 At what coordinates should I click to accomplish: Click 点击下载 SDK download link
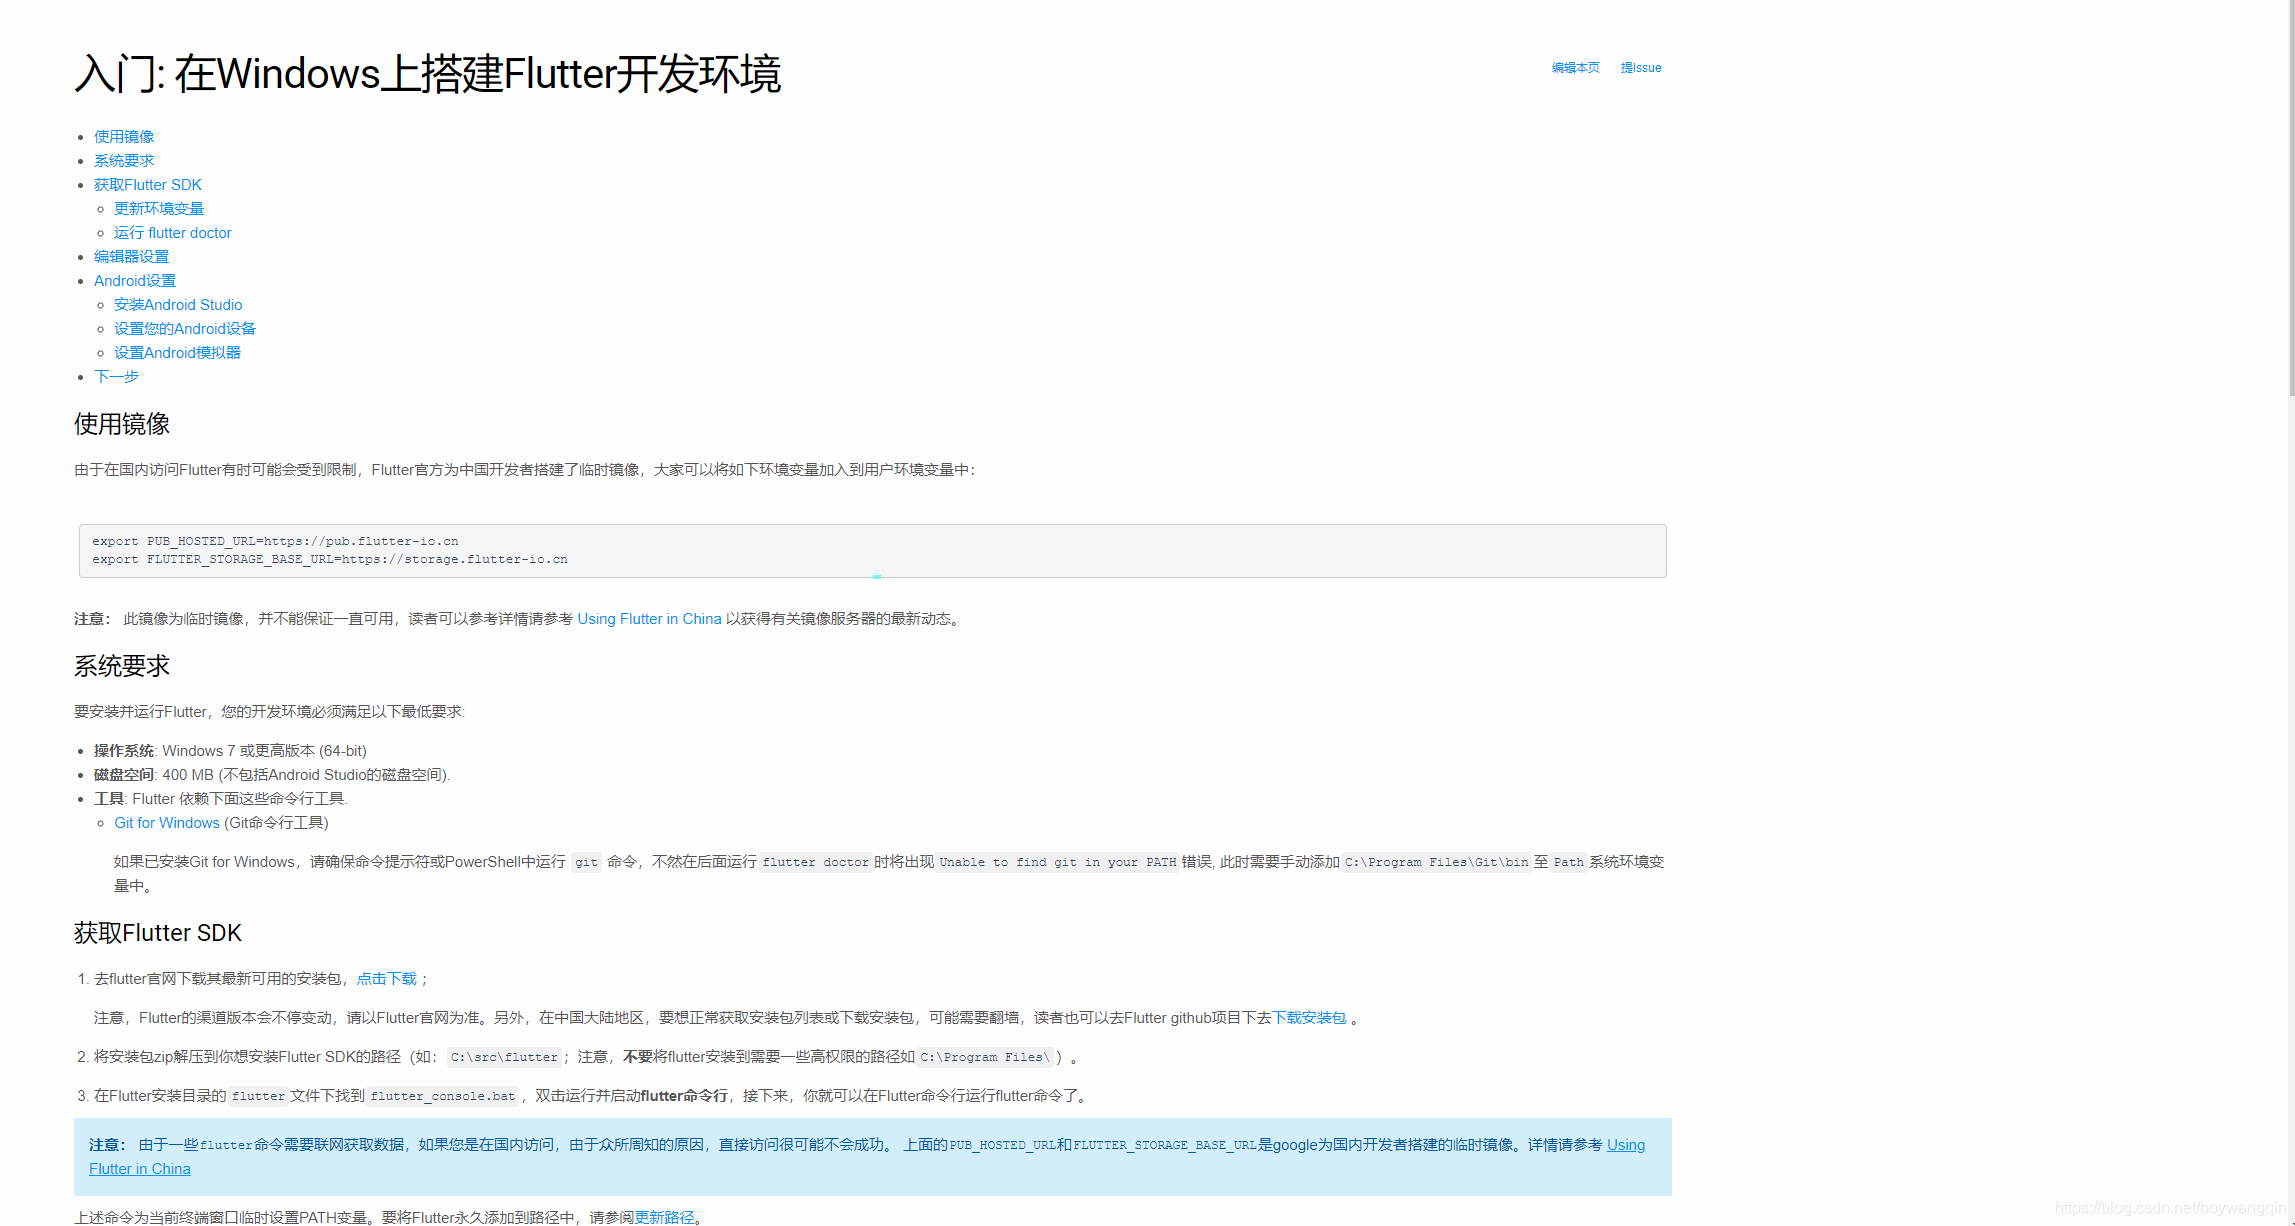tap(386, 979)
